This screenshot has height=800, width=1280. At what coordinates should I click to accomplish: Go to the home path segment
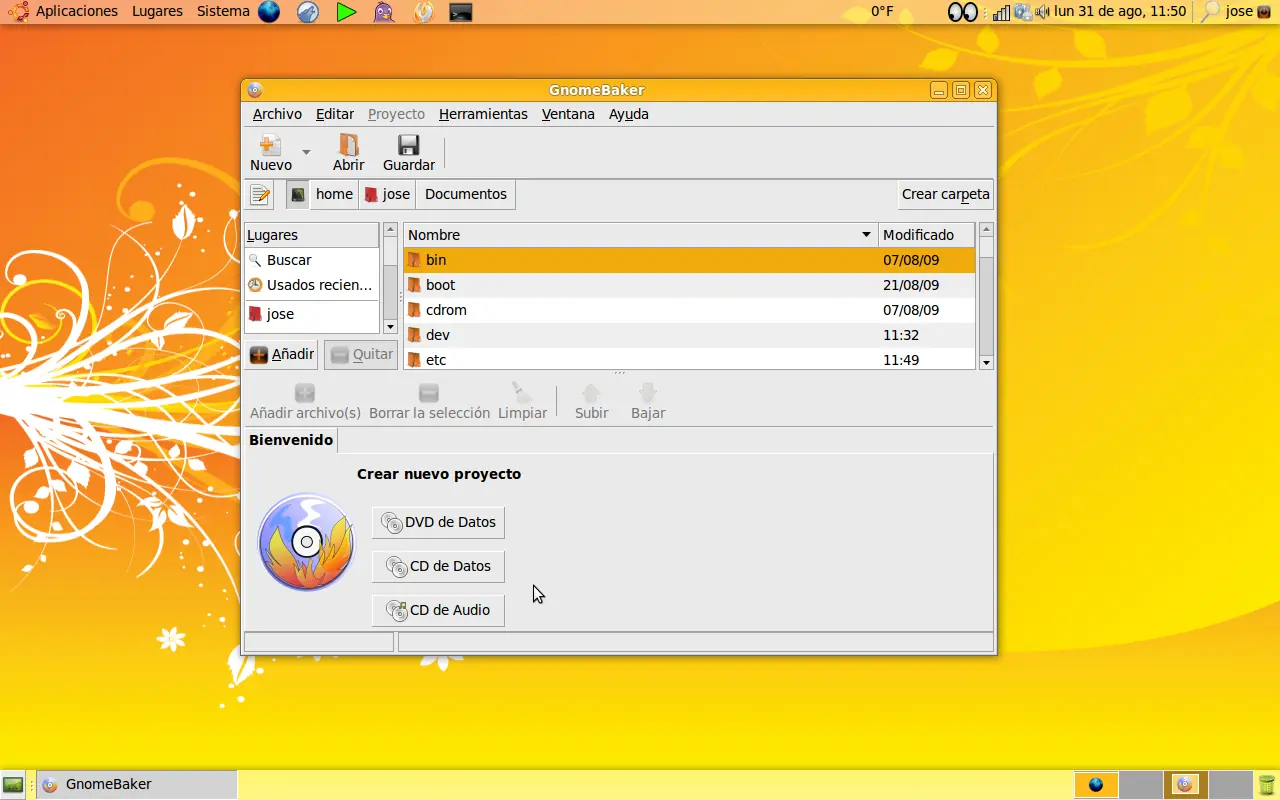click(334, 195)
